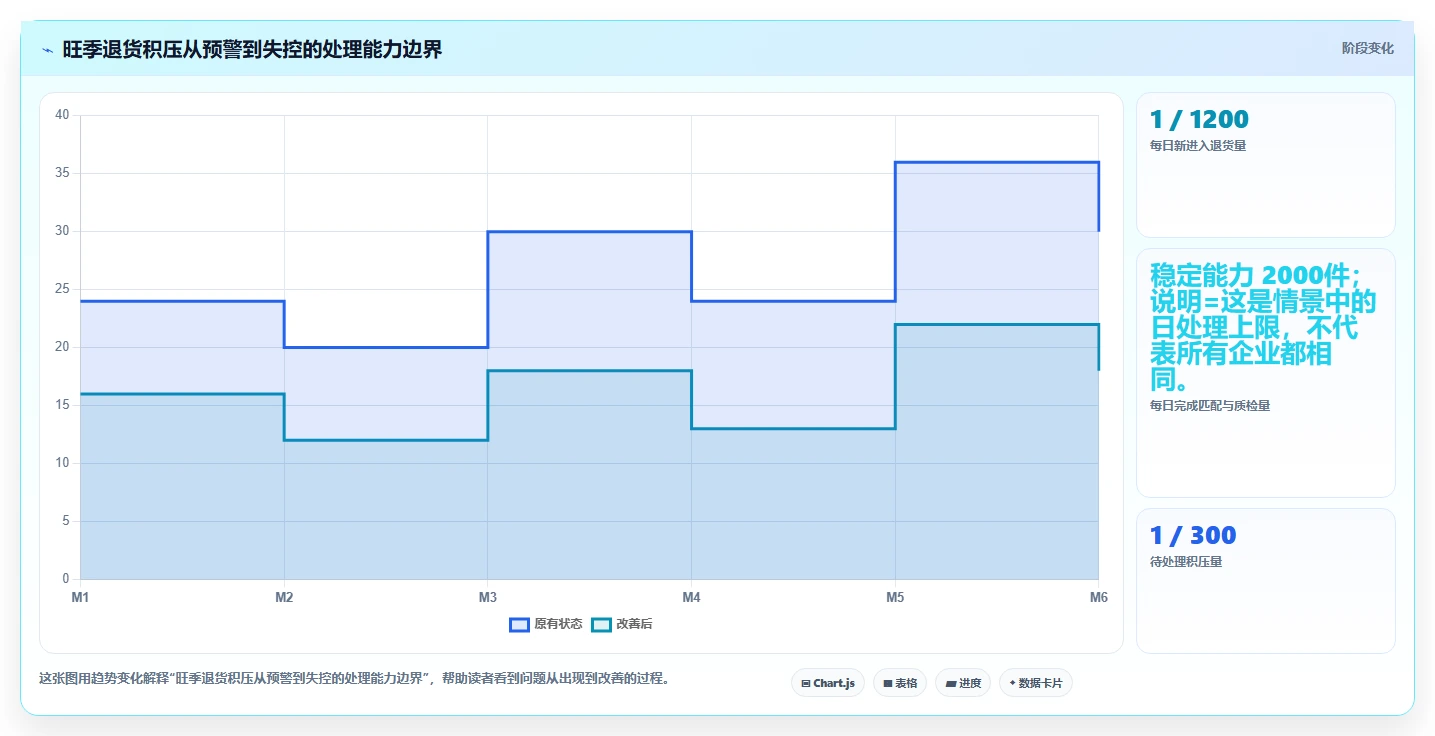1435x736 pixels.
Task: Click the y-axis value 35
Action: coord(62,173)
